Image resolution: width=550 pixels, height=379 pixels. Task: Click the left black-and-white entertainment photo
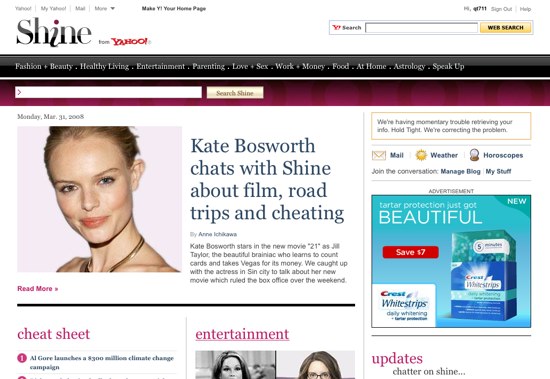pos(235,365)
